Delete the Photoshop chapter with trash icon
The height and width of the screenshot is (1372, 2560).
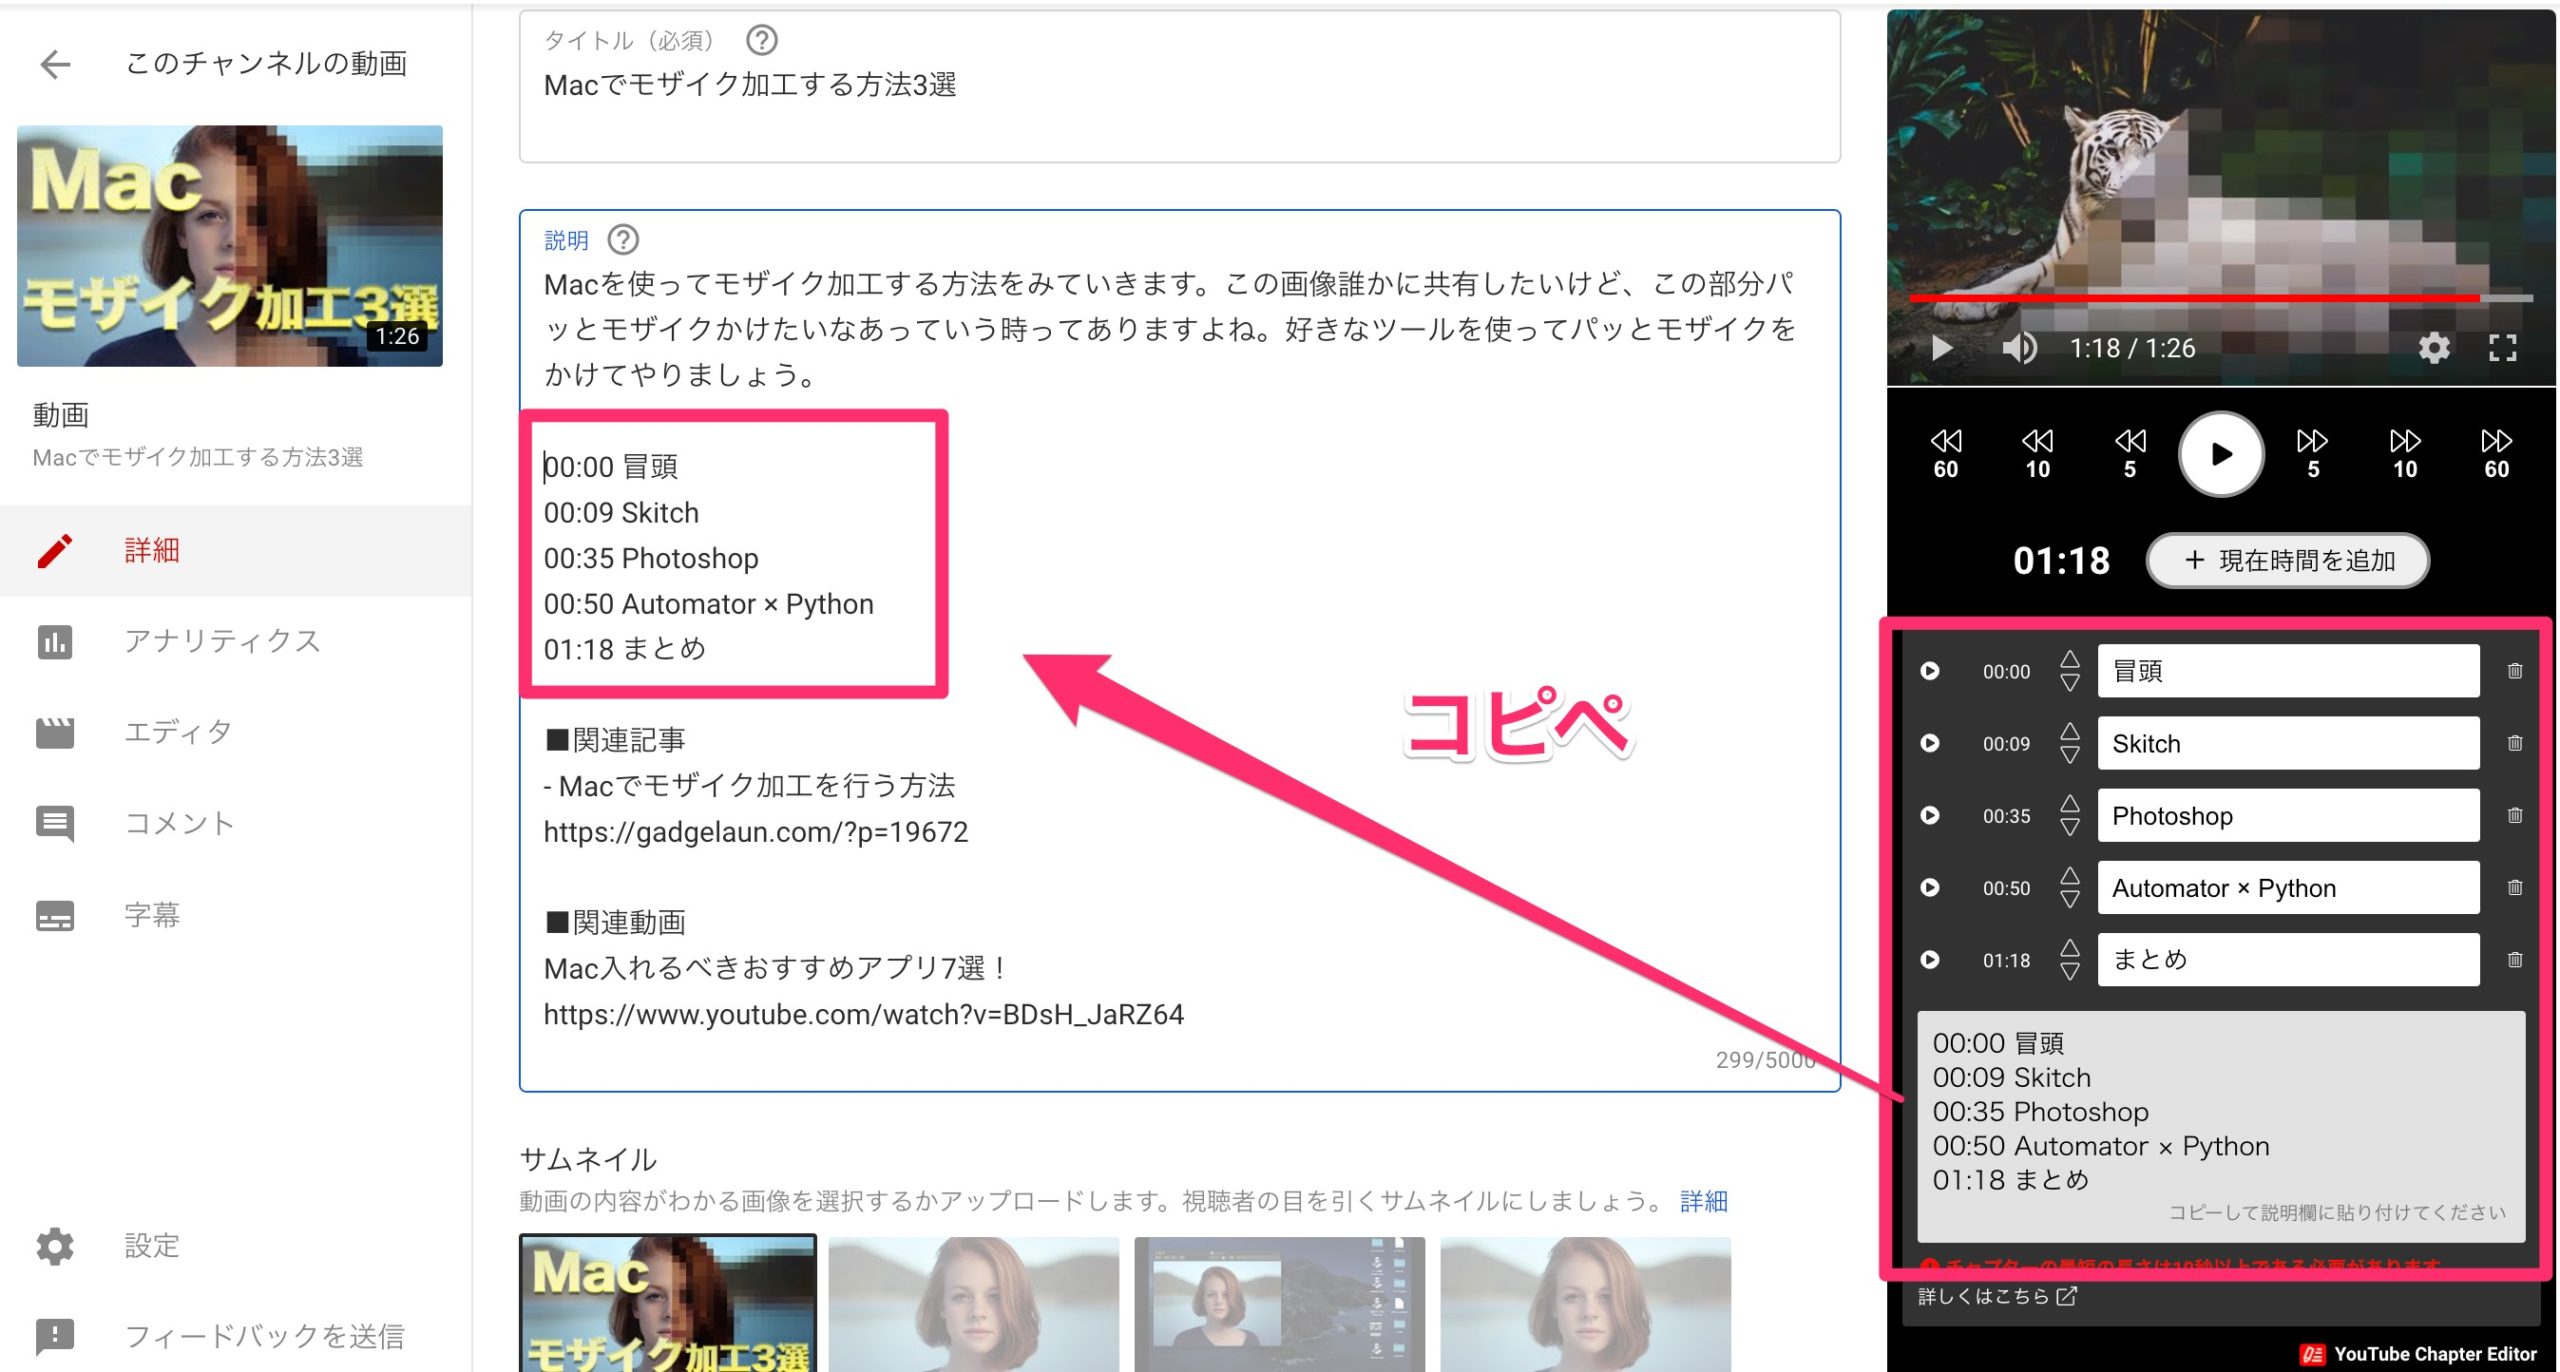pos(2515,815)
